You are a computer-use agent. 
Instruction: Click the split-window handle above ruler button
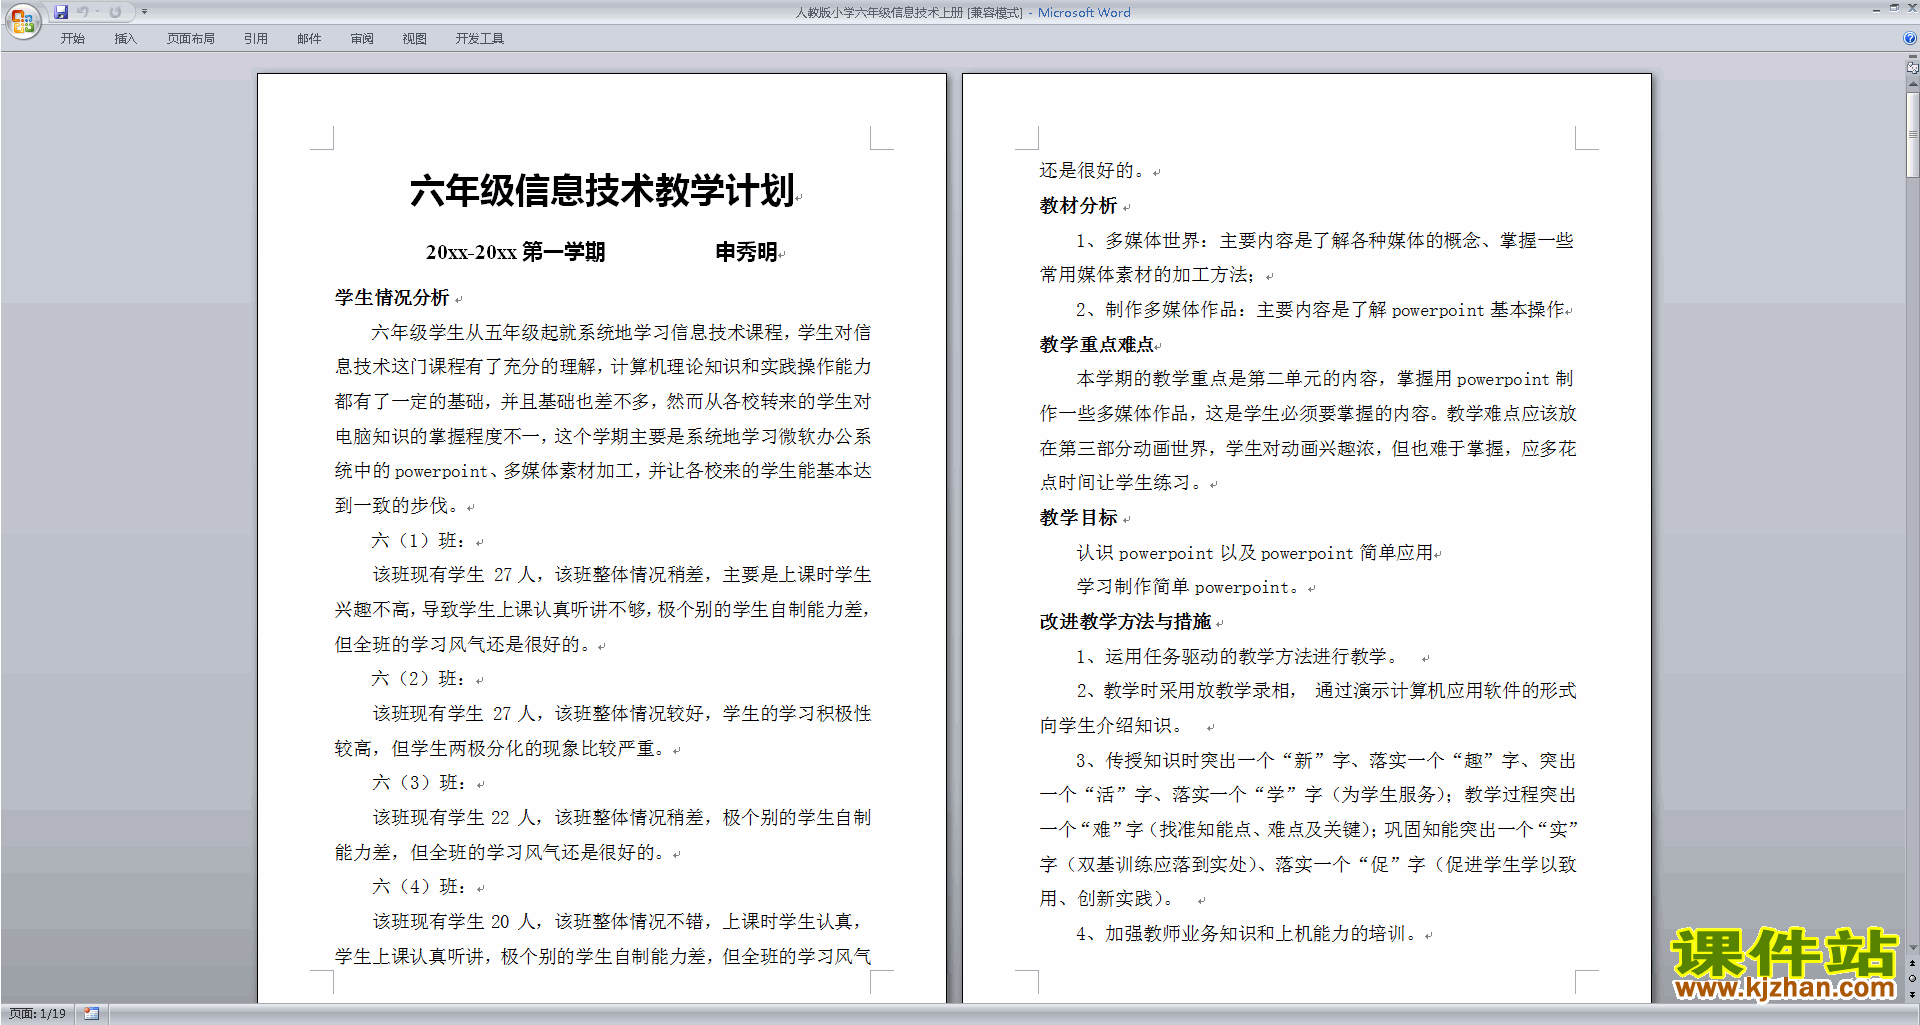1913,57
